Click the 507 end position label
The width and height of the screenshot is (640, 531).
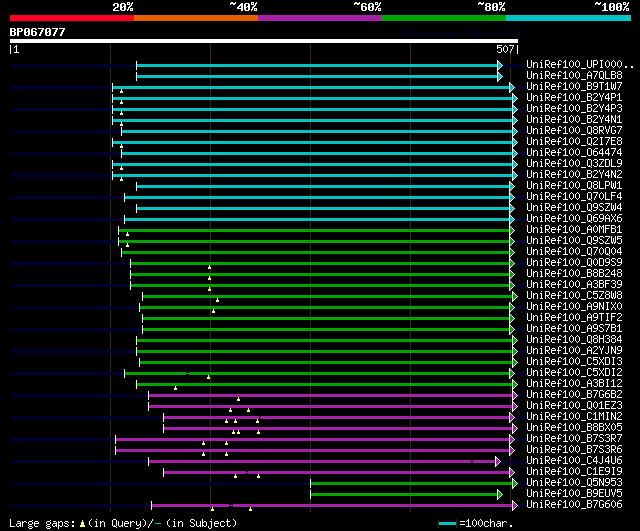[505, 49]
